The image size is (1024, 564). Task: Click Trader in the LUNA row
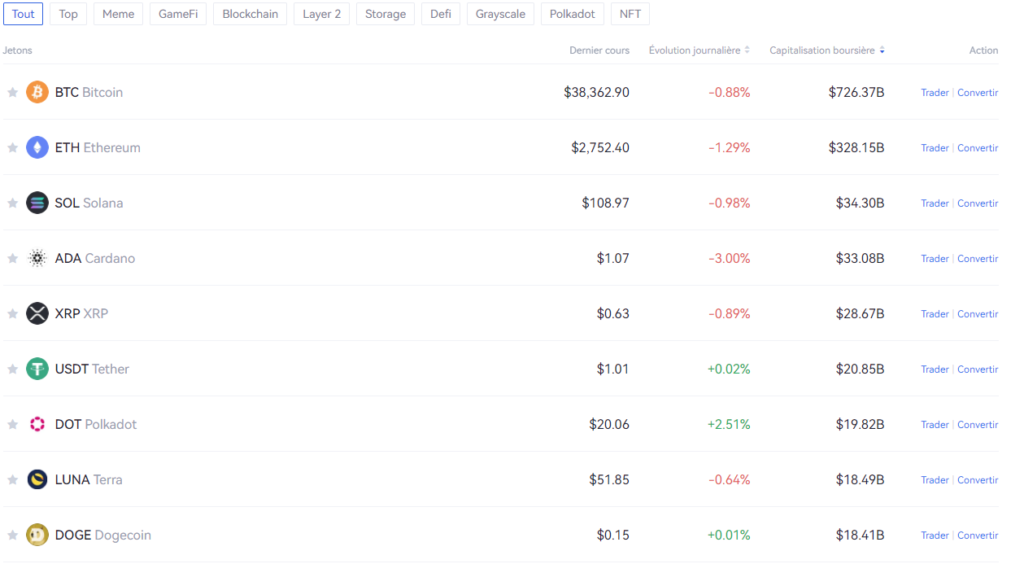[935, 480]
